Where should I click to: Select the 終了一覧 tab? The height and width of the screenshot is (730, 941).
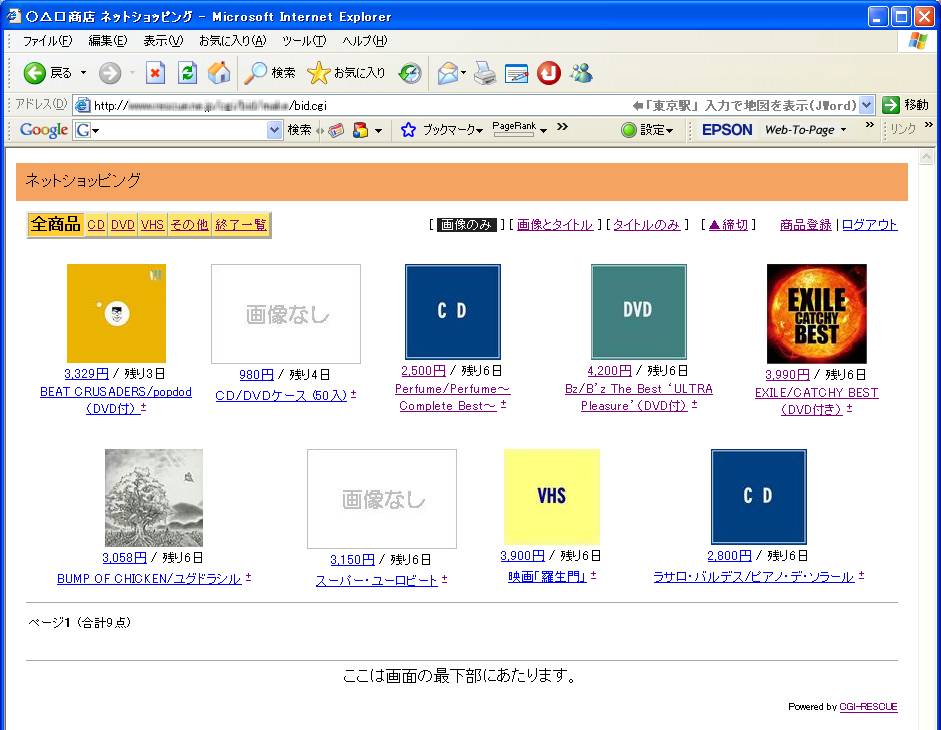point(241,225)
